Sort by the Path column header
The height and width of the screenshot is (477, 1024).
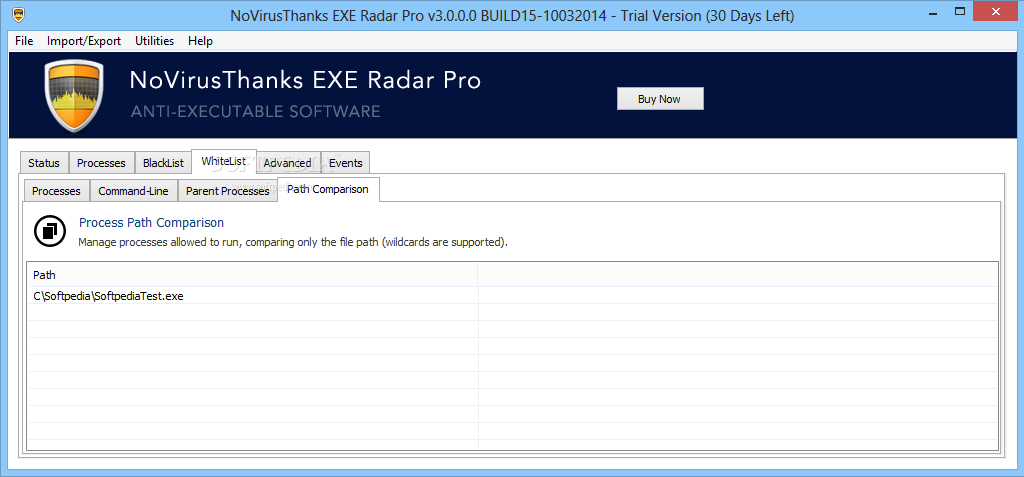click(x=252, y=274)
